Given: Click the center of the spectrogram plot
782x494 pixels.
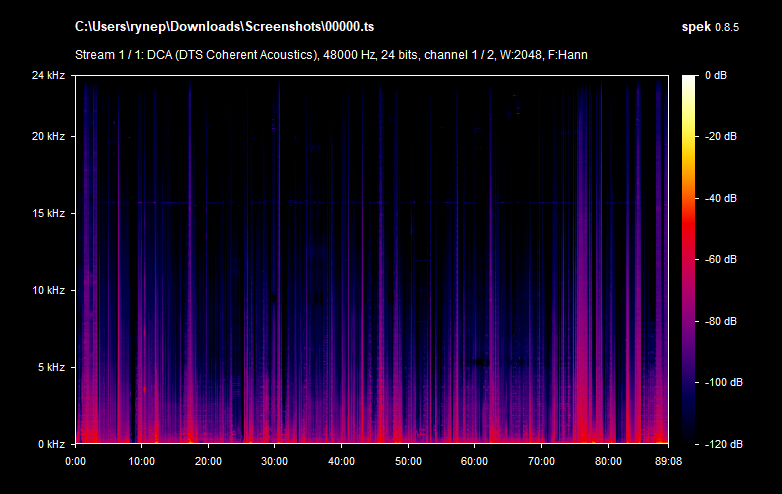Looking at the screenshot, I should point(371,260).
